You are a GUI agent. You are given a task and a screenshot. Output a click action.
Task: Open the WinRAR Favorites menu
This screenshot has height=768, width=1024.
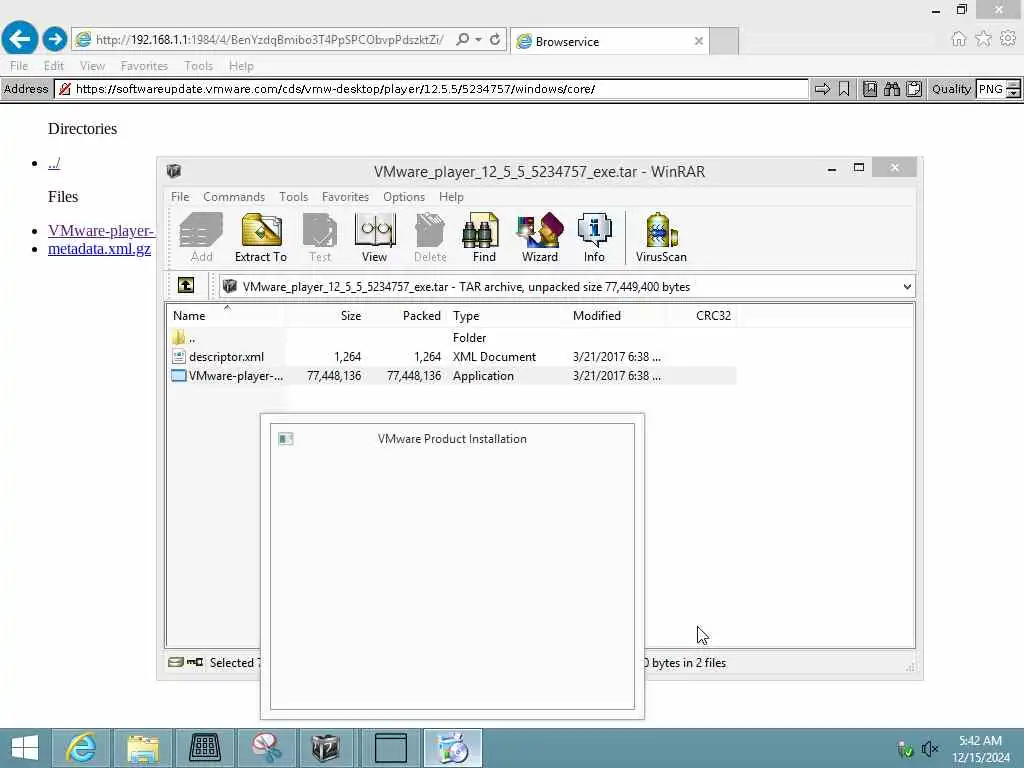point(345,197)
